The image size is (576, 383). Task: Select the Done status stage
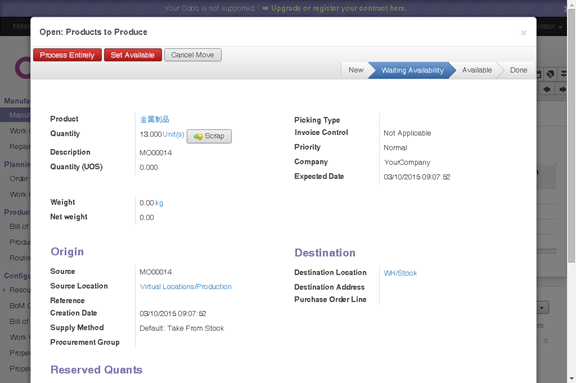pos(518,70)
